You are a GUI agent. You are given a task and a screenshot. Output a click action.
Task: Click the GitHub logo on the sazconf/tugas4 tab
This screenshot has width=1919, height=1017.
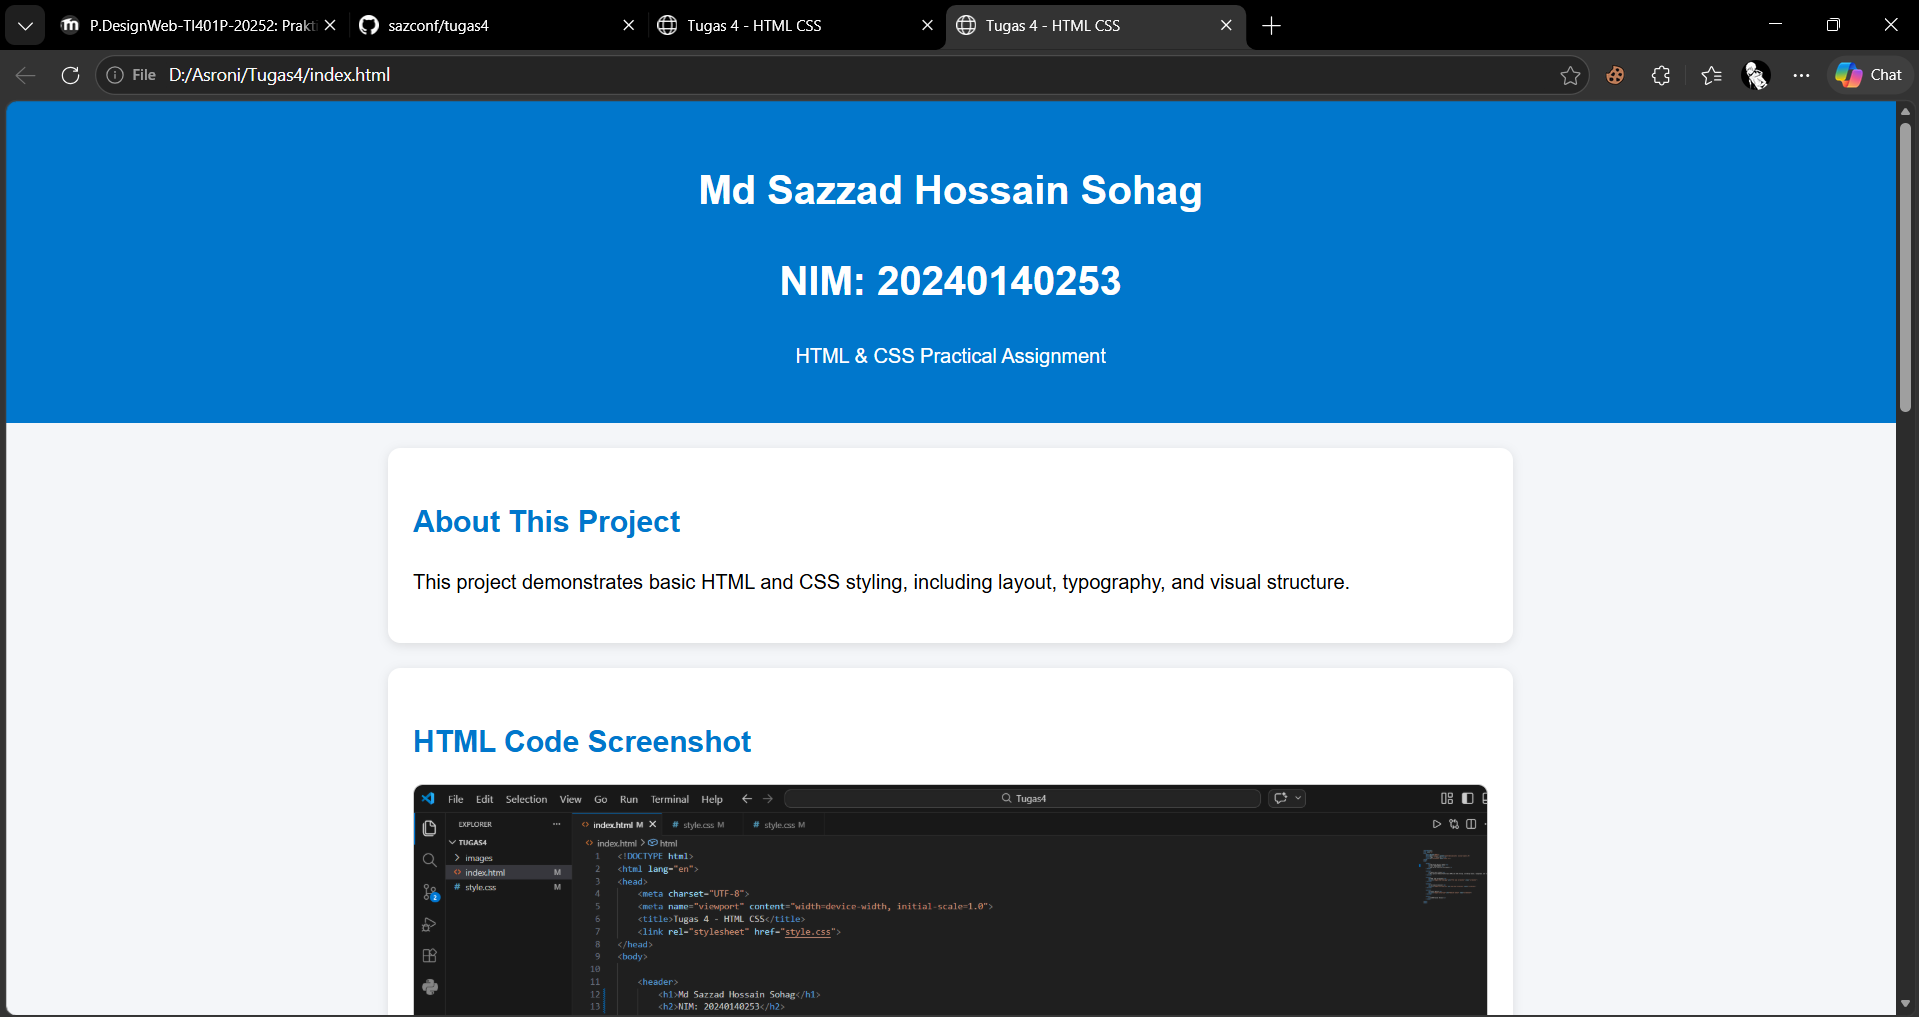(x=368, y=25)
